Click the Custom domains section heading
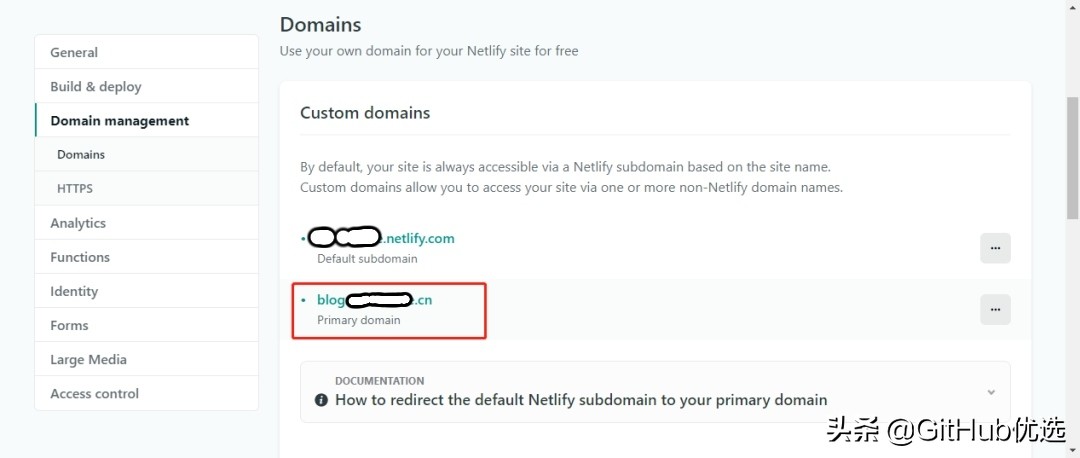 (x=365, y=113)
